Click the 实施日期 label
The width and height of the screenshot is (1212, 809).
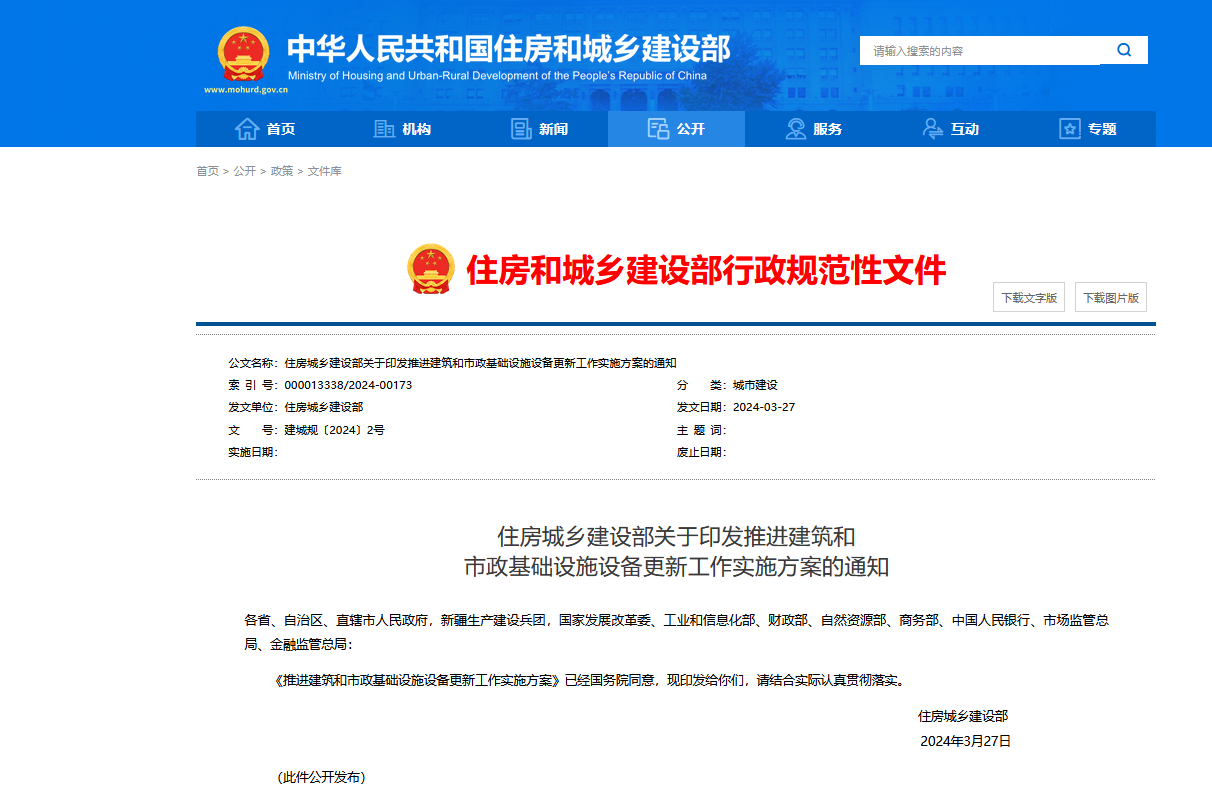coord(253,452)
